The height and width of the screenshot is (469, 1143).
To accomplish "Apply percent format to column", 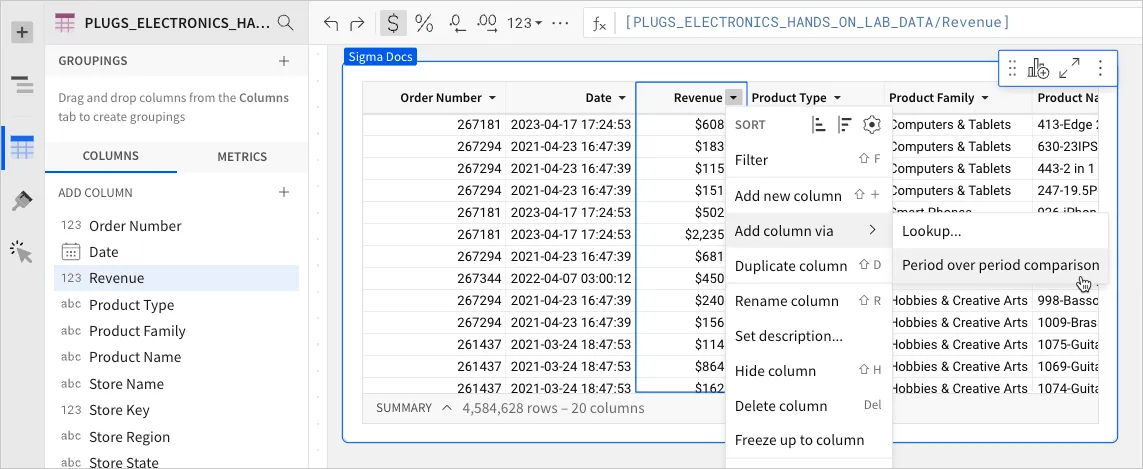I will [x=424, y=23].
